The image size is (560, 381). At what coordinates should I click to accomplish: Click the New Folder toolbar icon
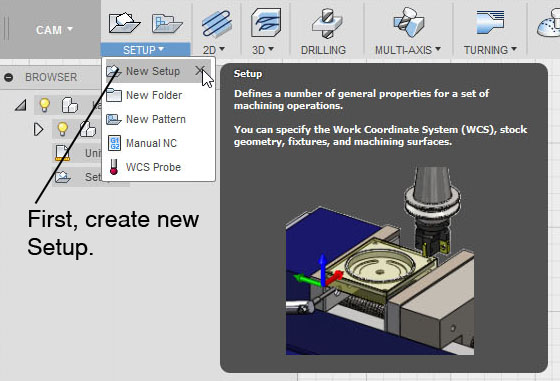pos(167,23)
